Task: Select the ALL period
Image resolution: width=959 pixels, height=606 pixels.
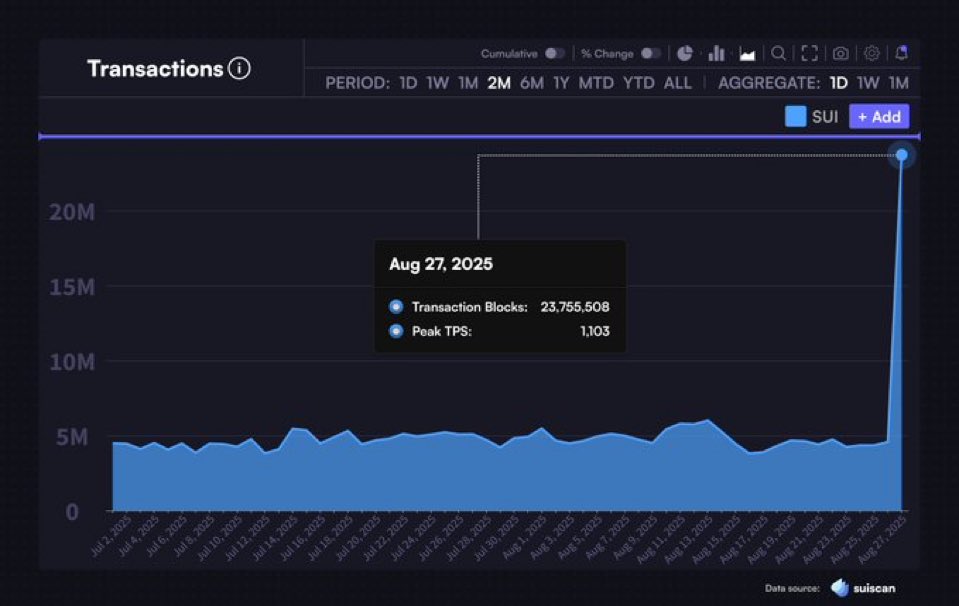Action: pos(678,83)
